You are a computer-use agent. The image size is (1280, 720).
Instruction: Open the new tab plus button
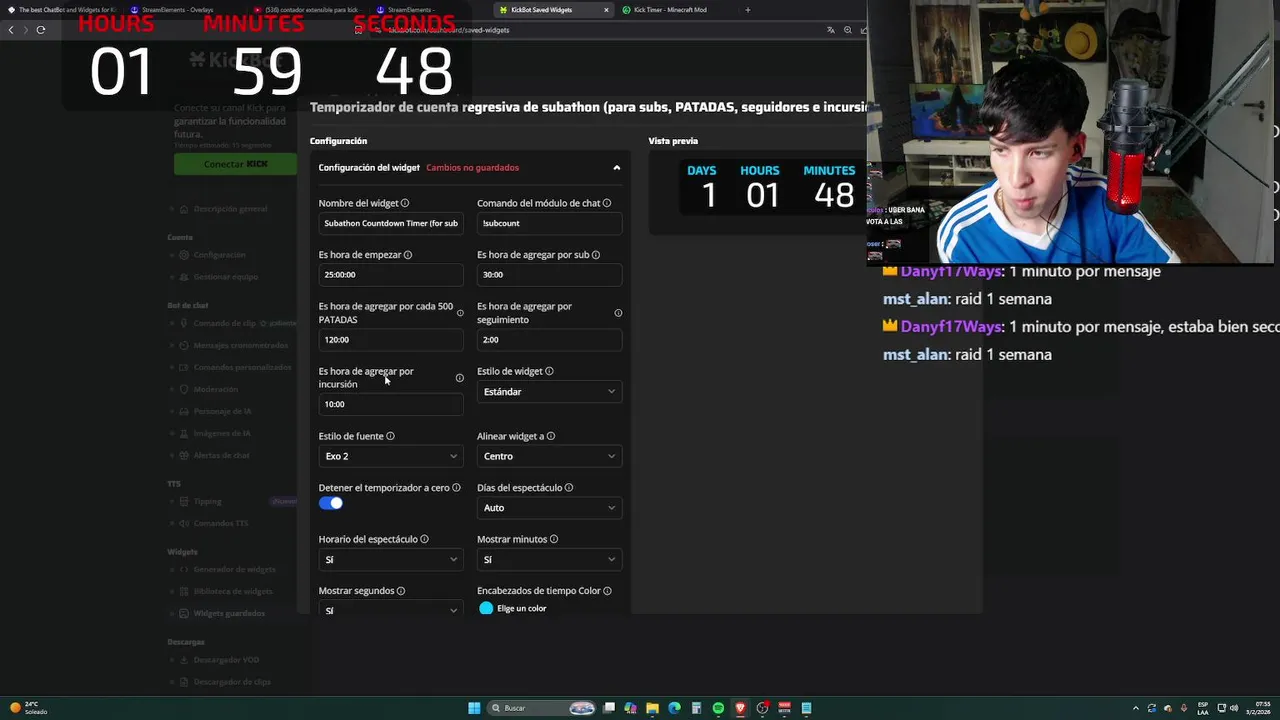[748, 10]
